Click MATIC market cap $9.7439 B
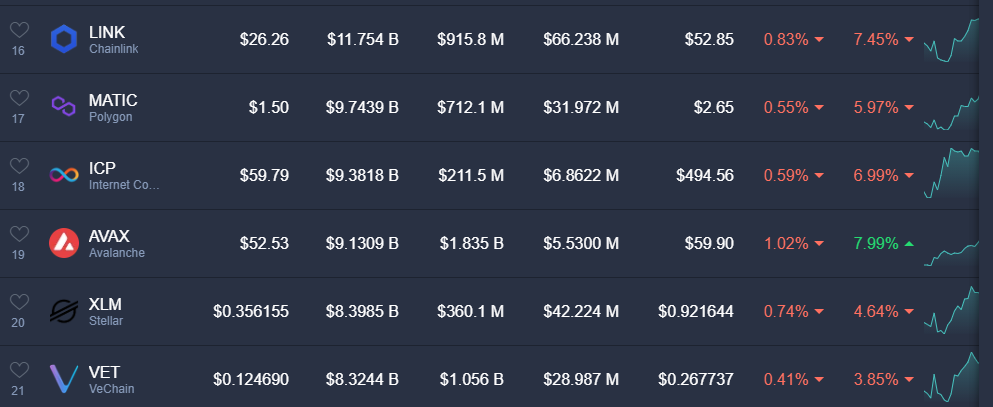The image size is (993, 407). [362, 108]
